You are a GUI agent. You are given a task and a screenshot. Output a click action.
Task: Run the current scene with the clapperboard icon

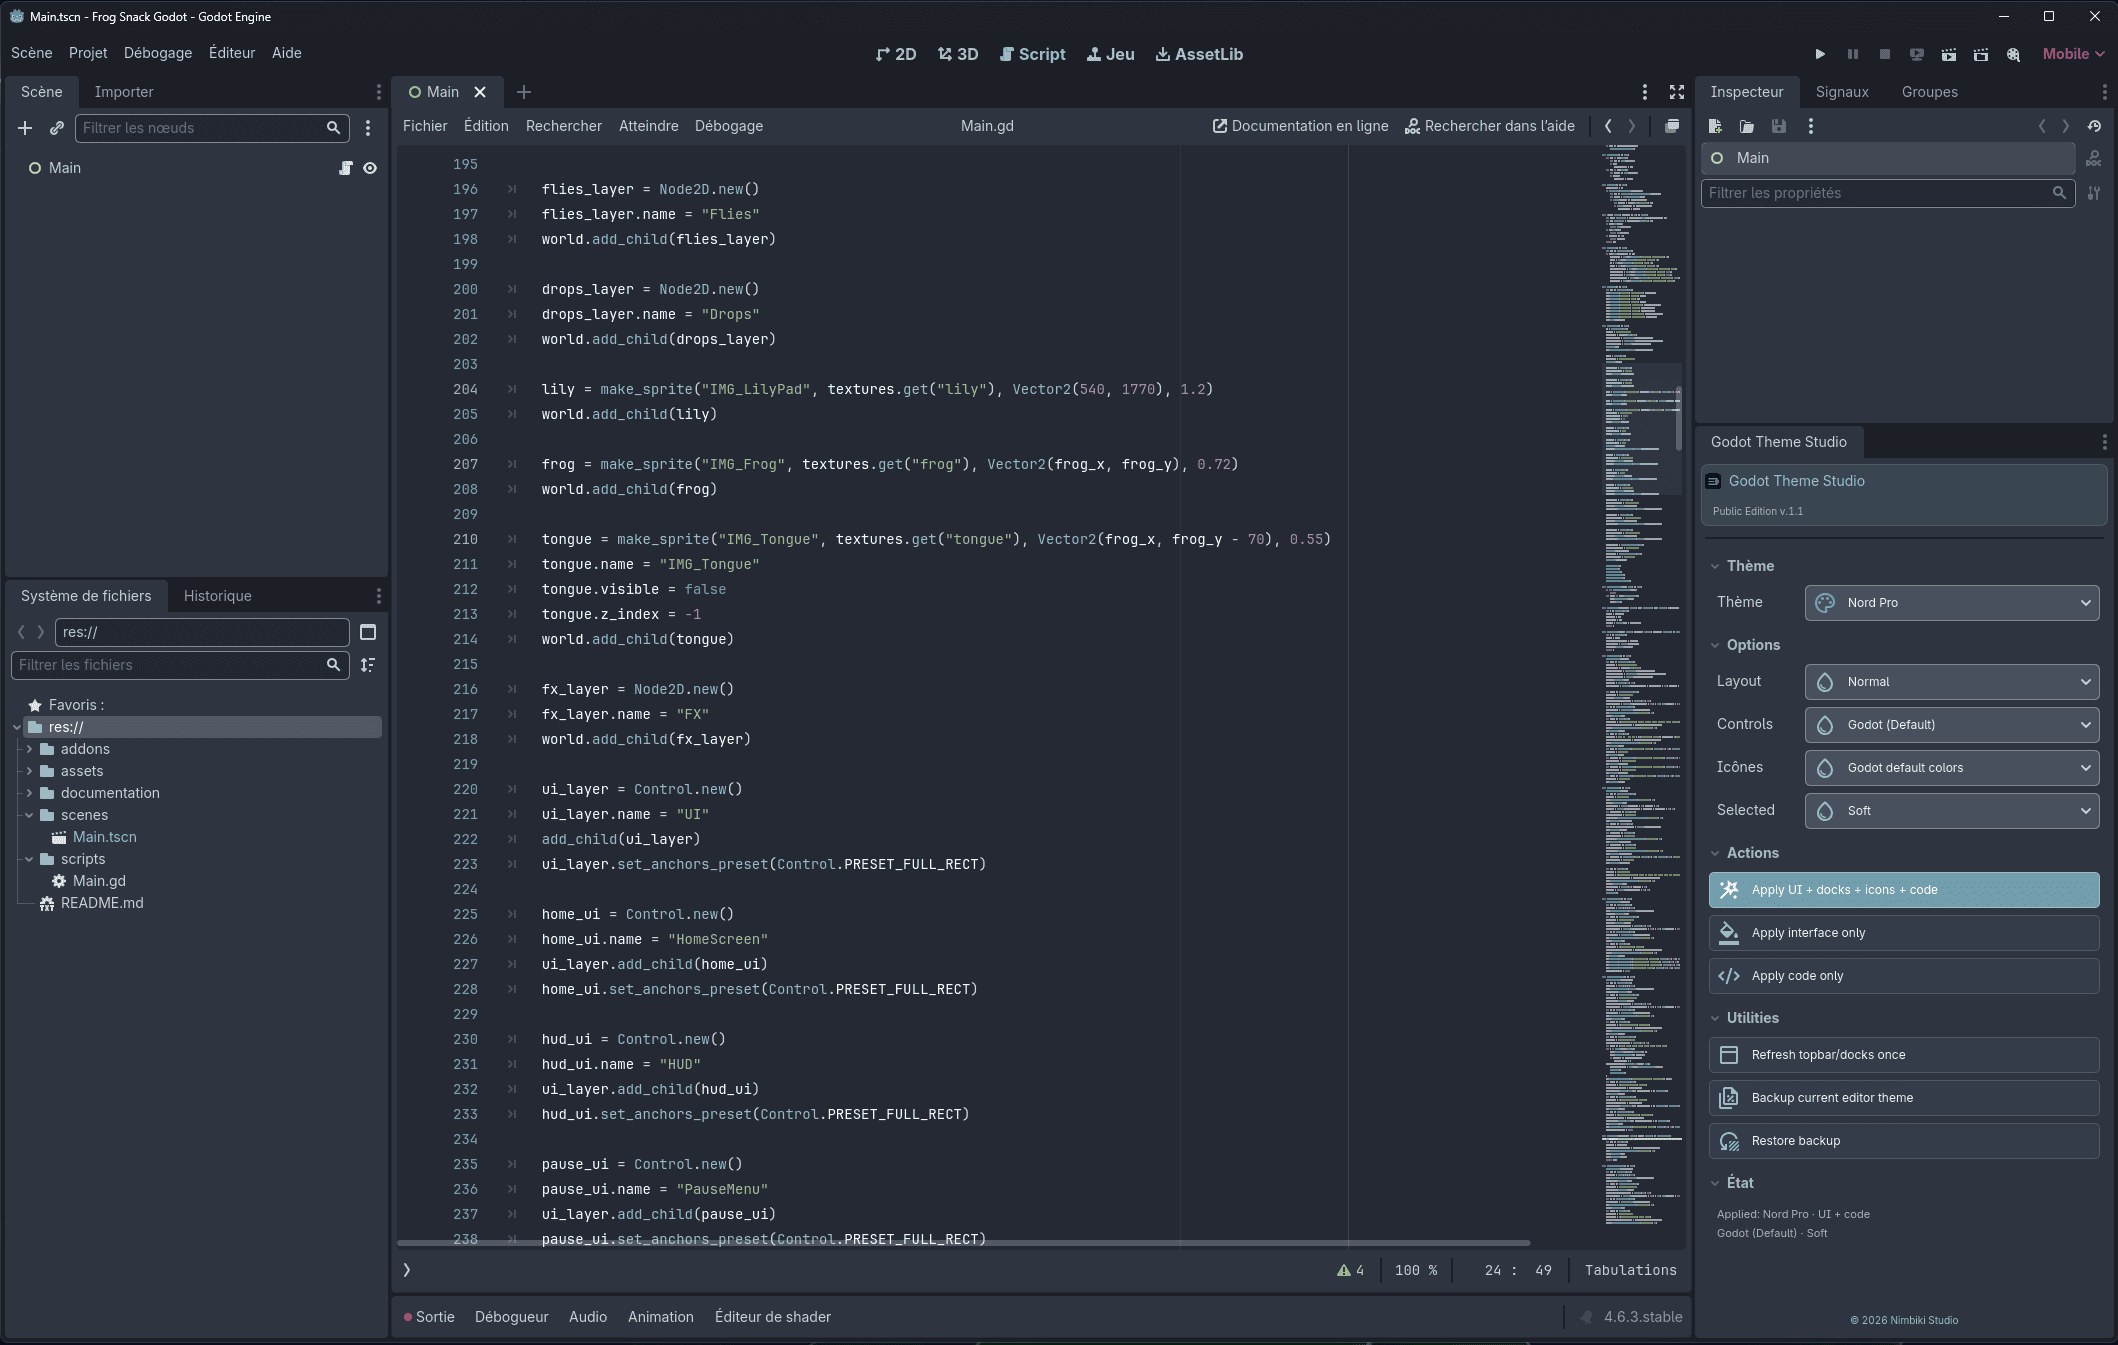point(1949,54)
